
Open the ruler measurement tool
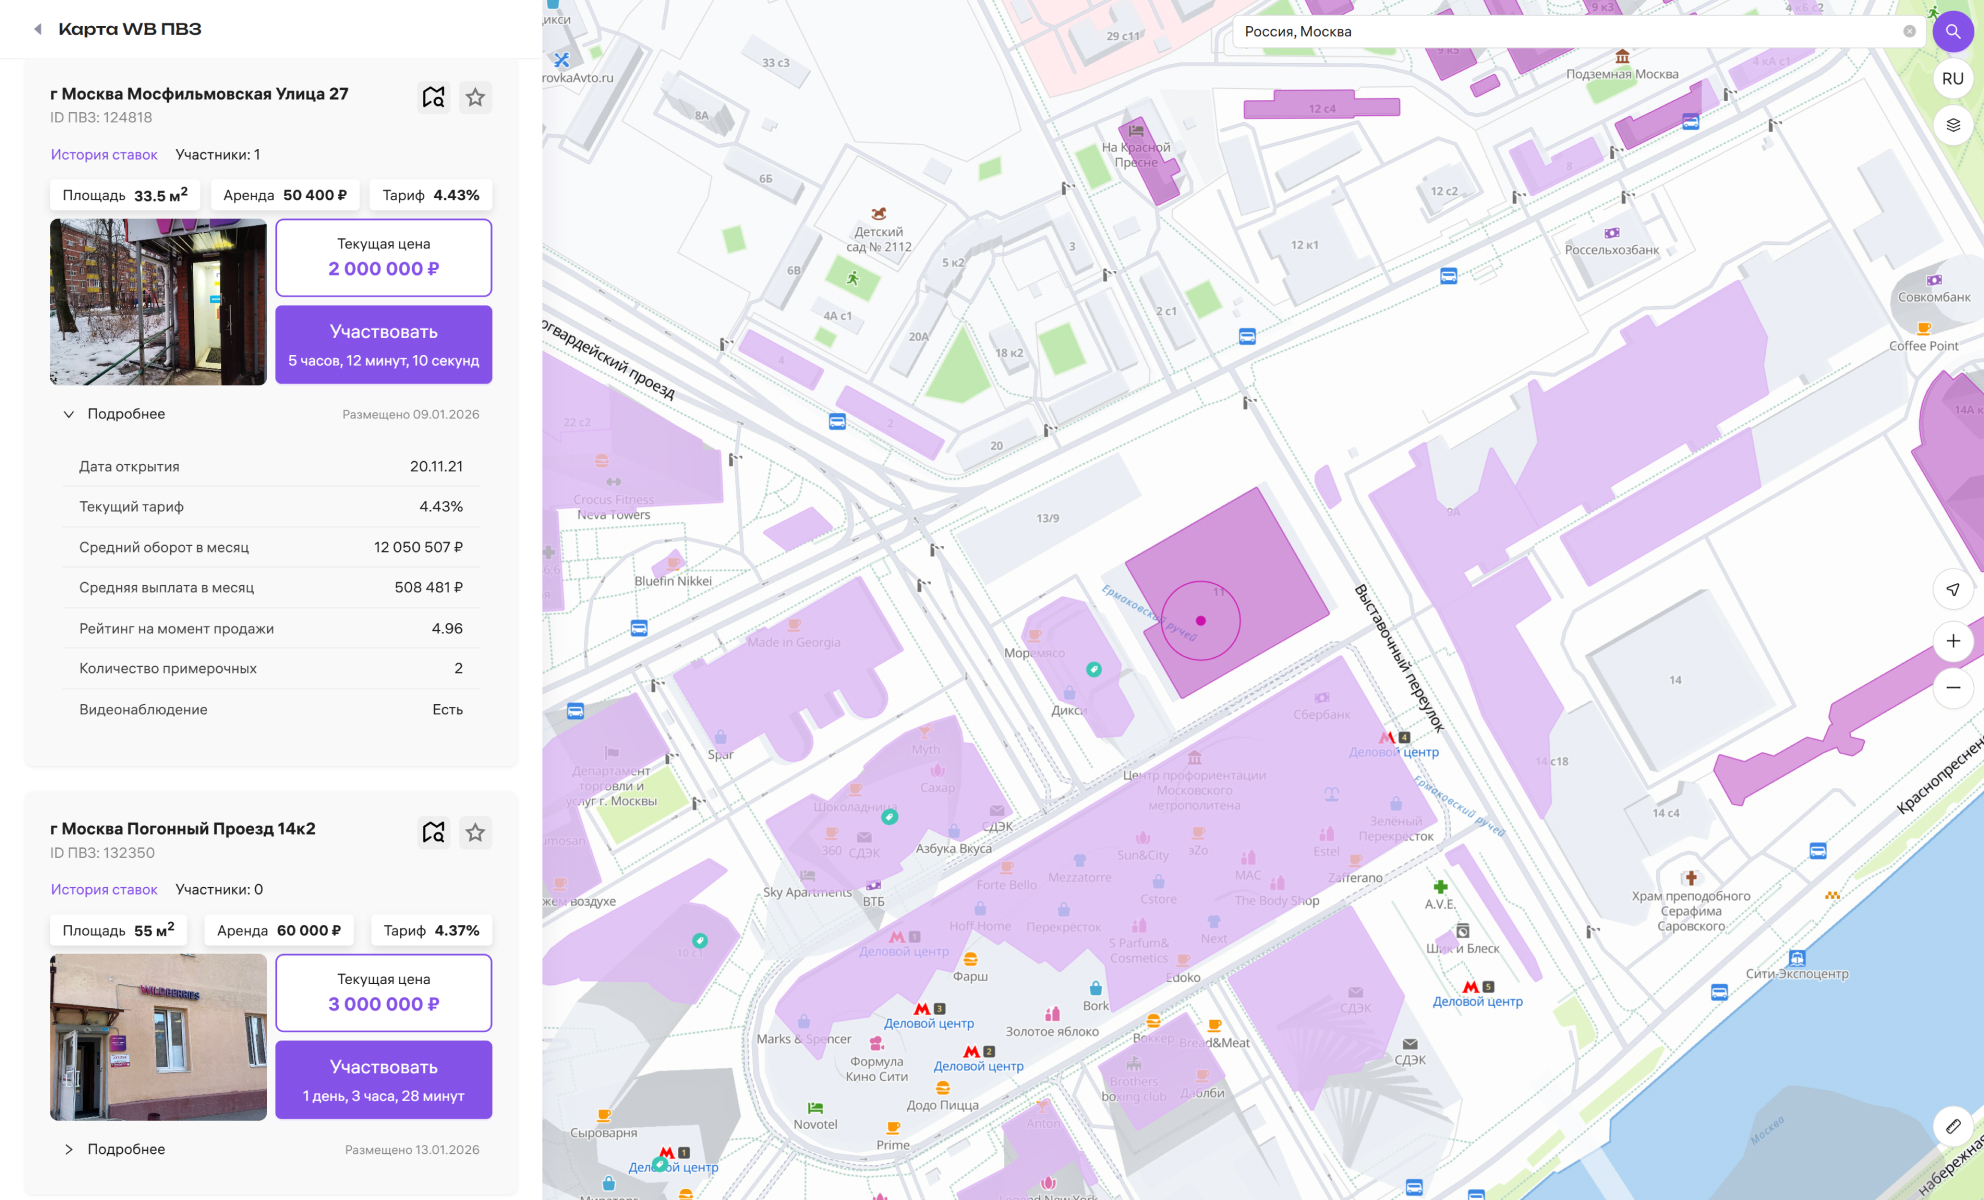(x=1952, y=1126)
